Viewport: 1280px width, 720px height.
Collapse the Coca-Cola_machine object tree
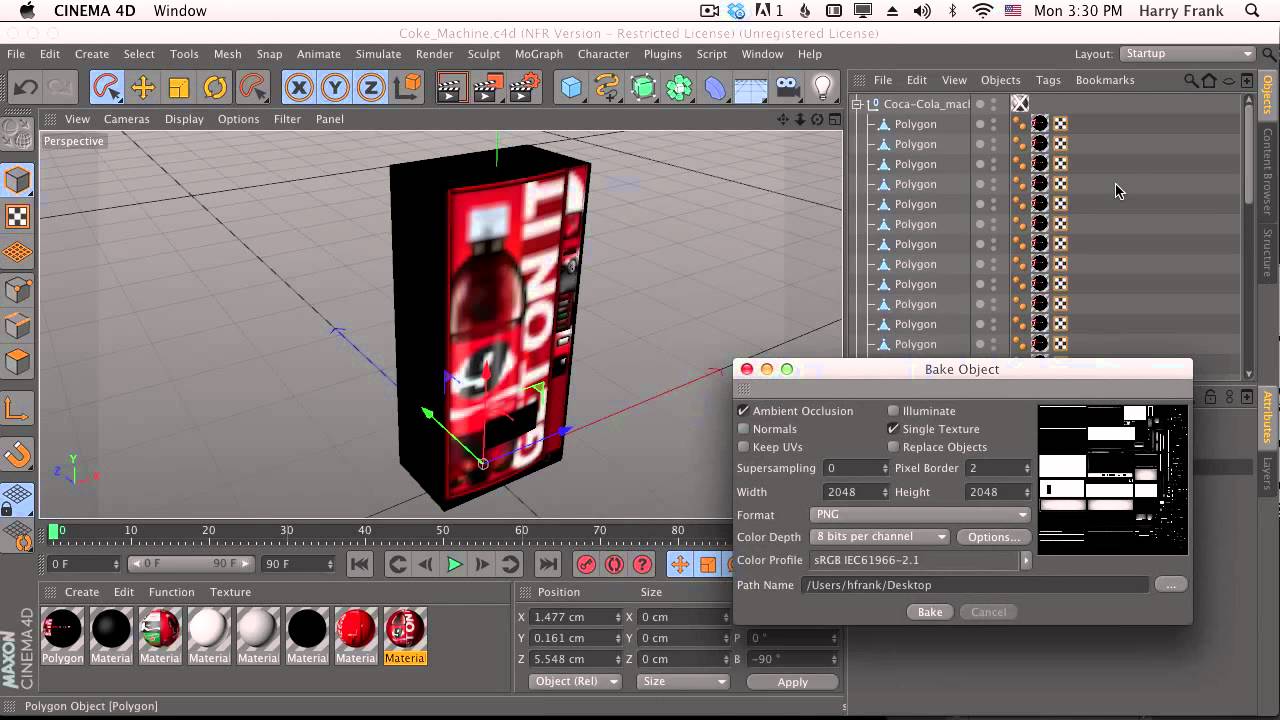click(857, 104)
